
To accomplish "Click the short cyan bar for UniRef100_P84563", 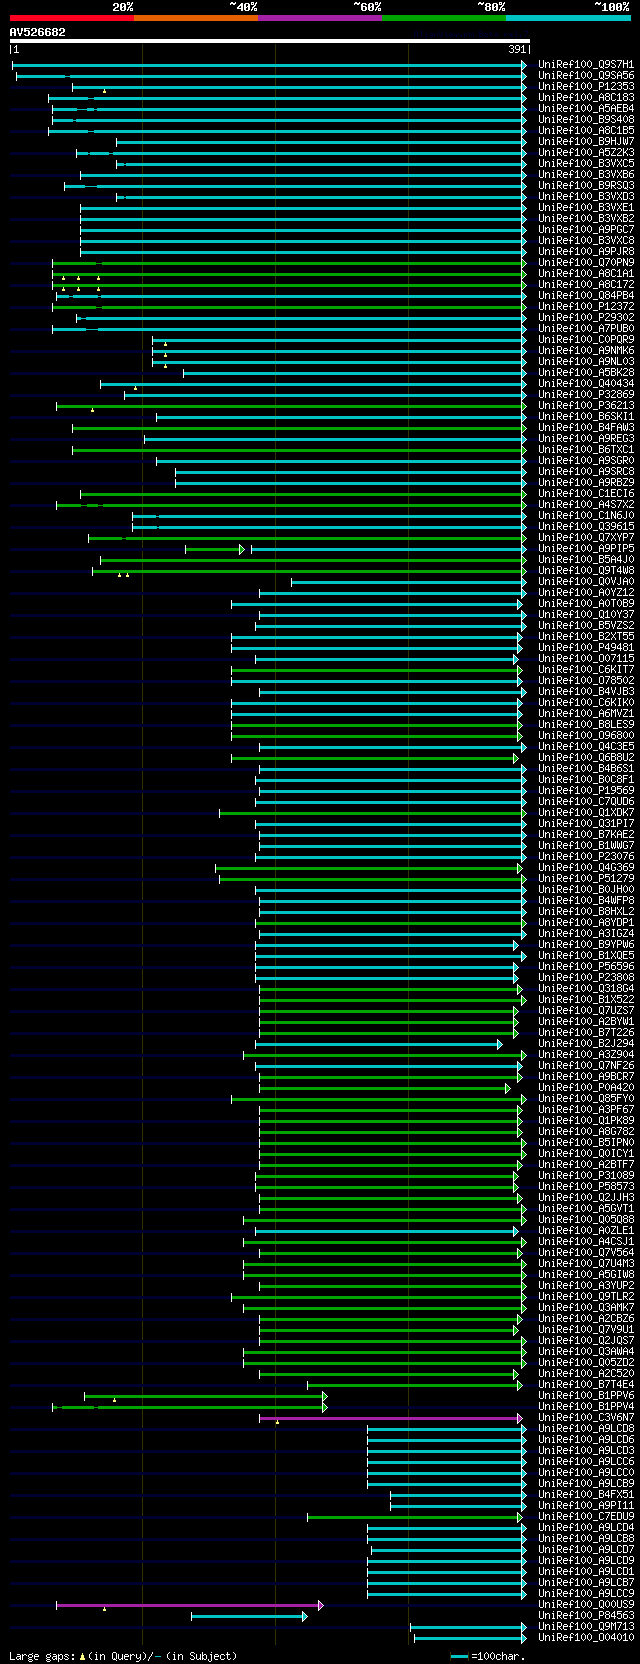I will click(249, 1615).
